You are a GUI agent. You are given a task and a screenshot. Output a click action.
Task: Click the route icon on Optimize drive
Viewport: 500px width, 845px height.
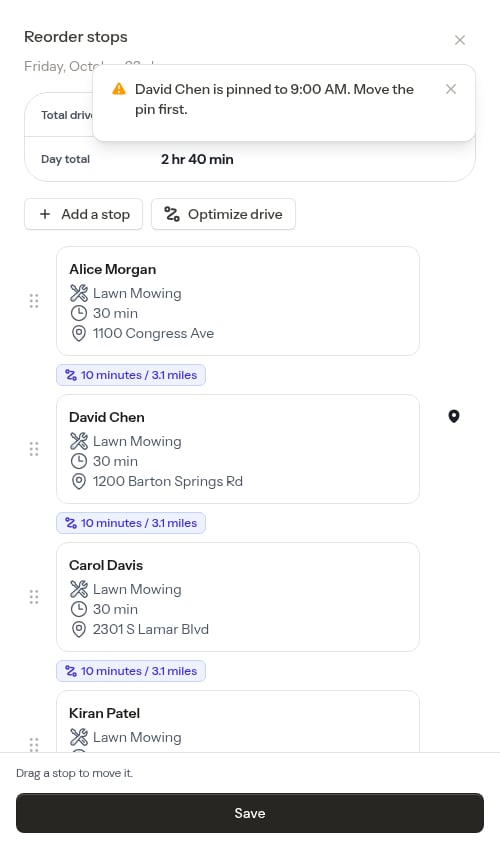click(x=172, y=214)
